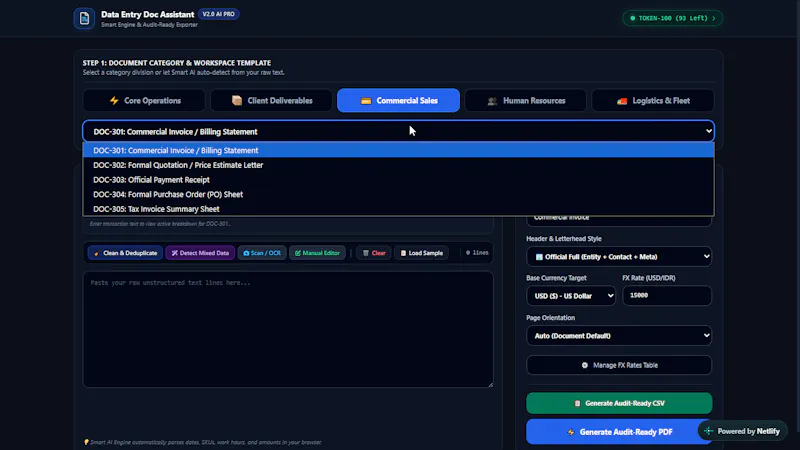Focus the FX Rate (USD/IDR) field
Viewport: 800px width, 450px height.
click(667, 295)
